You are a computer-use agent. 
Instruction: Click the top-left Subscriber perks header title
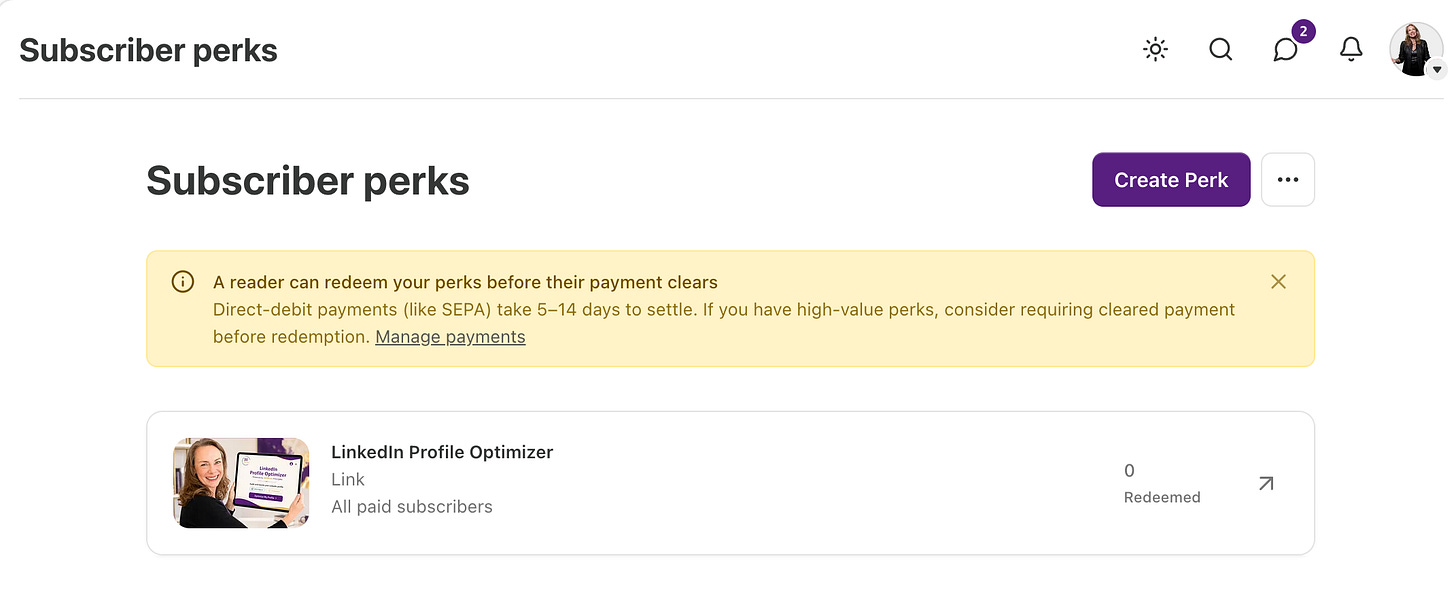pos(148,50)
